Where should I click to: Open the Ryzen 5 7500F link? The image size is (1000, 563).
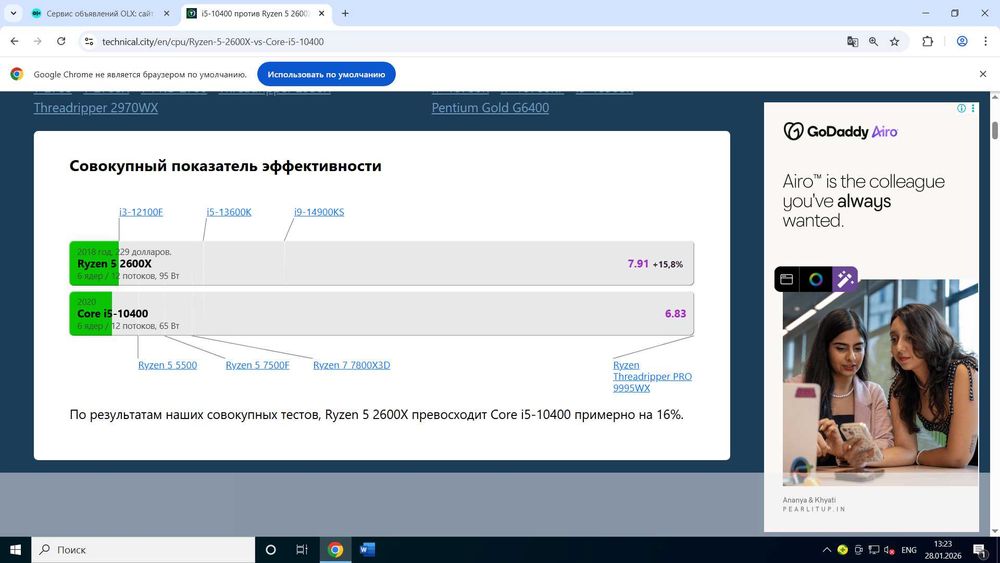tap(258, 365)
